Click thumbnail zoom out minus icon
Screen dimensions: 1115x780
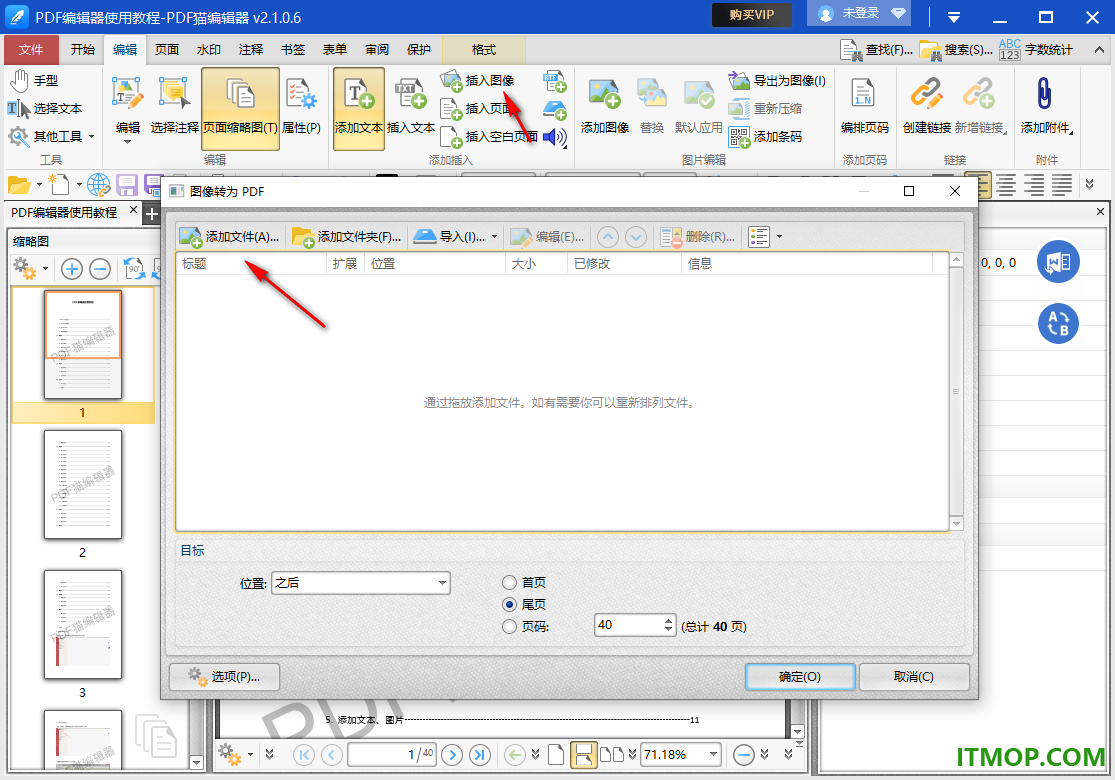click(x=100, y=269)
